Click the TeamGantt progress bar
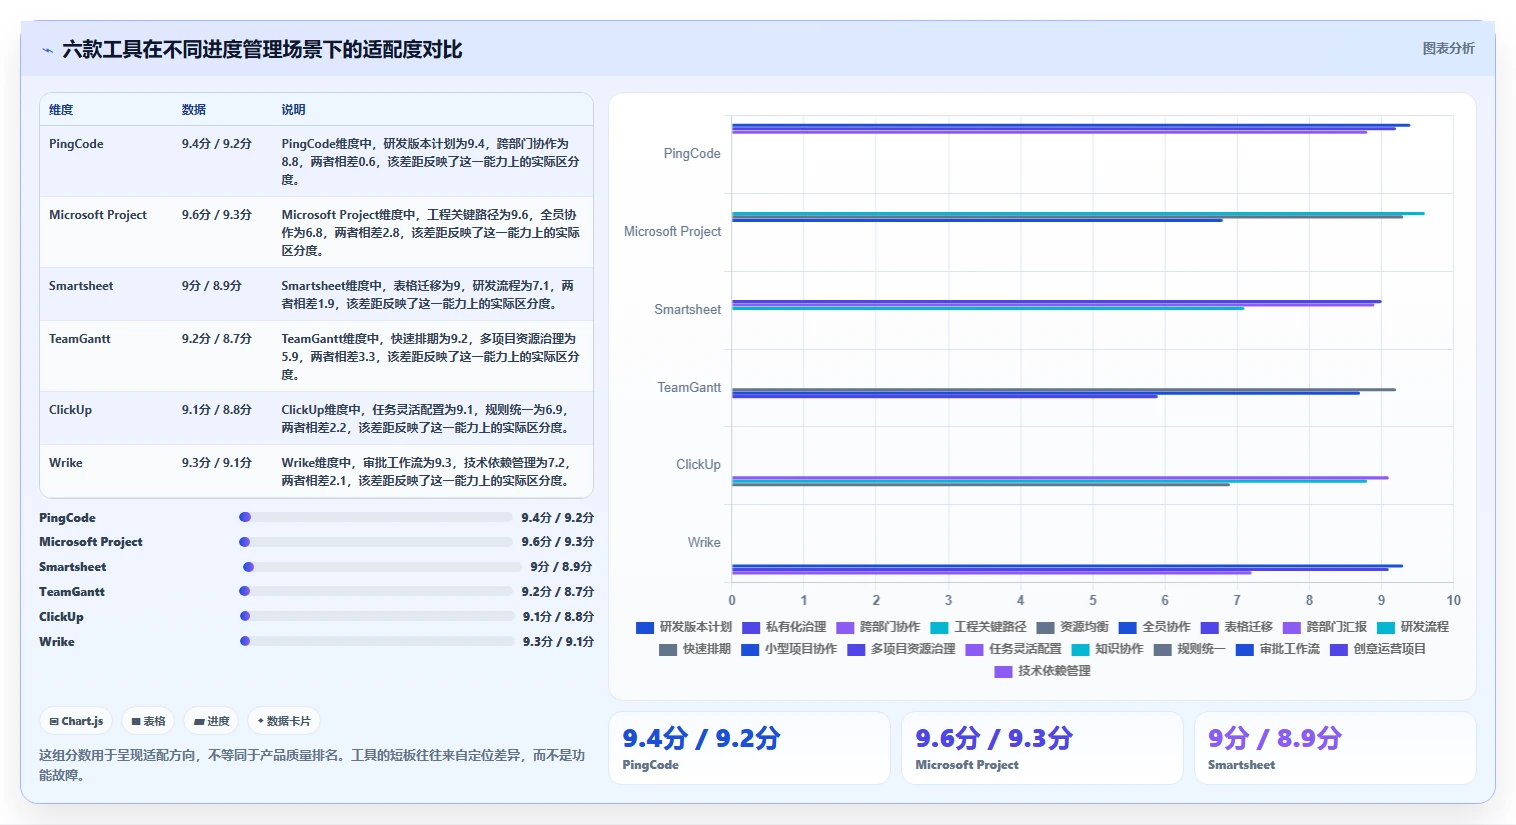 coord(376,591)
